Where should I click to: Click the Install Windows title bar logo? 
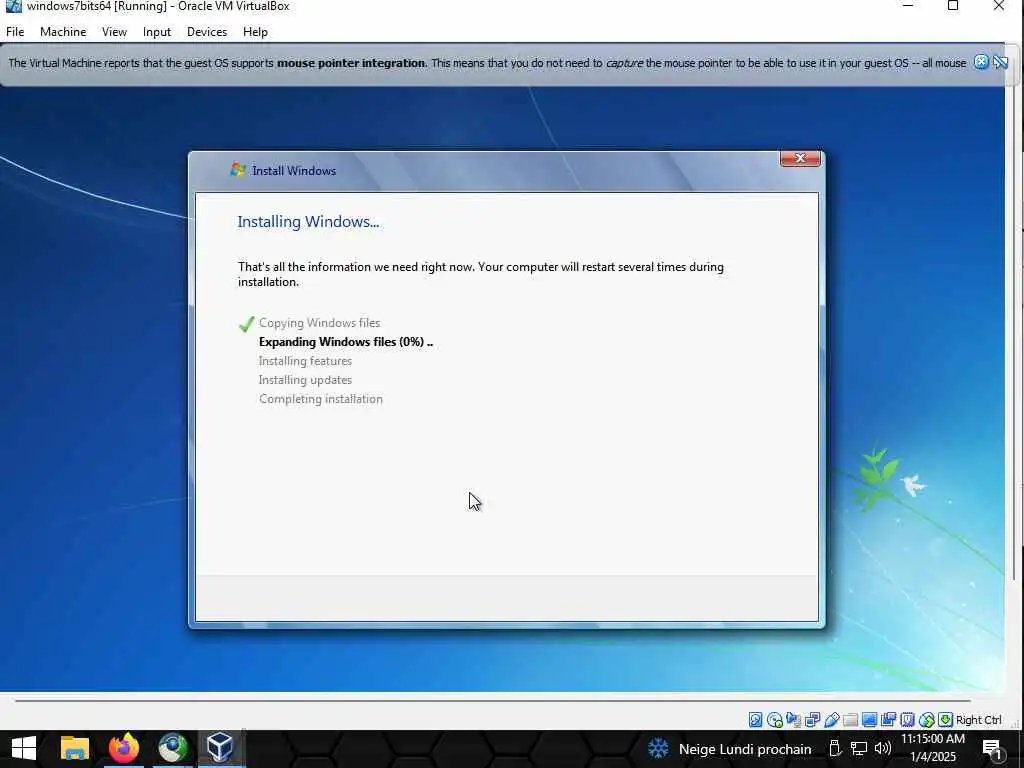point(238,170)
